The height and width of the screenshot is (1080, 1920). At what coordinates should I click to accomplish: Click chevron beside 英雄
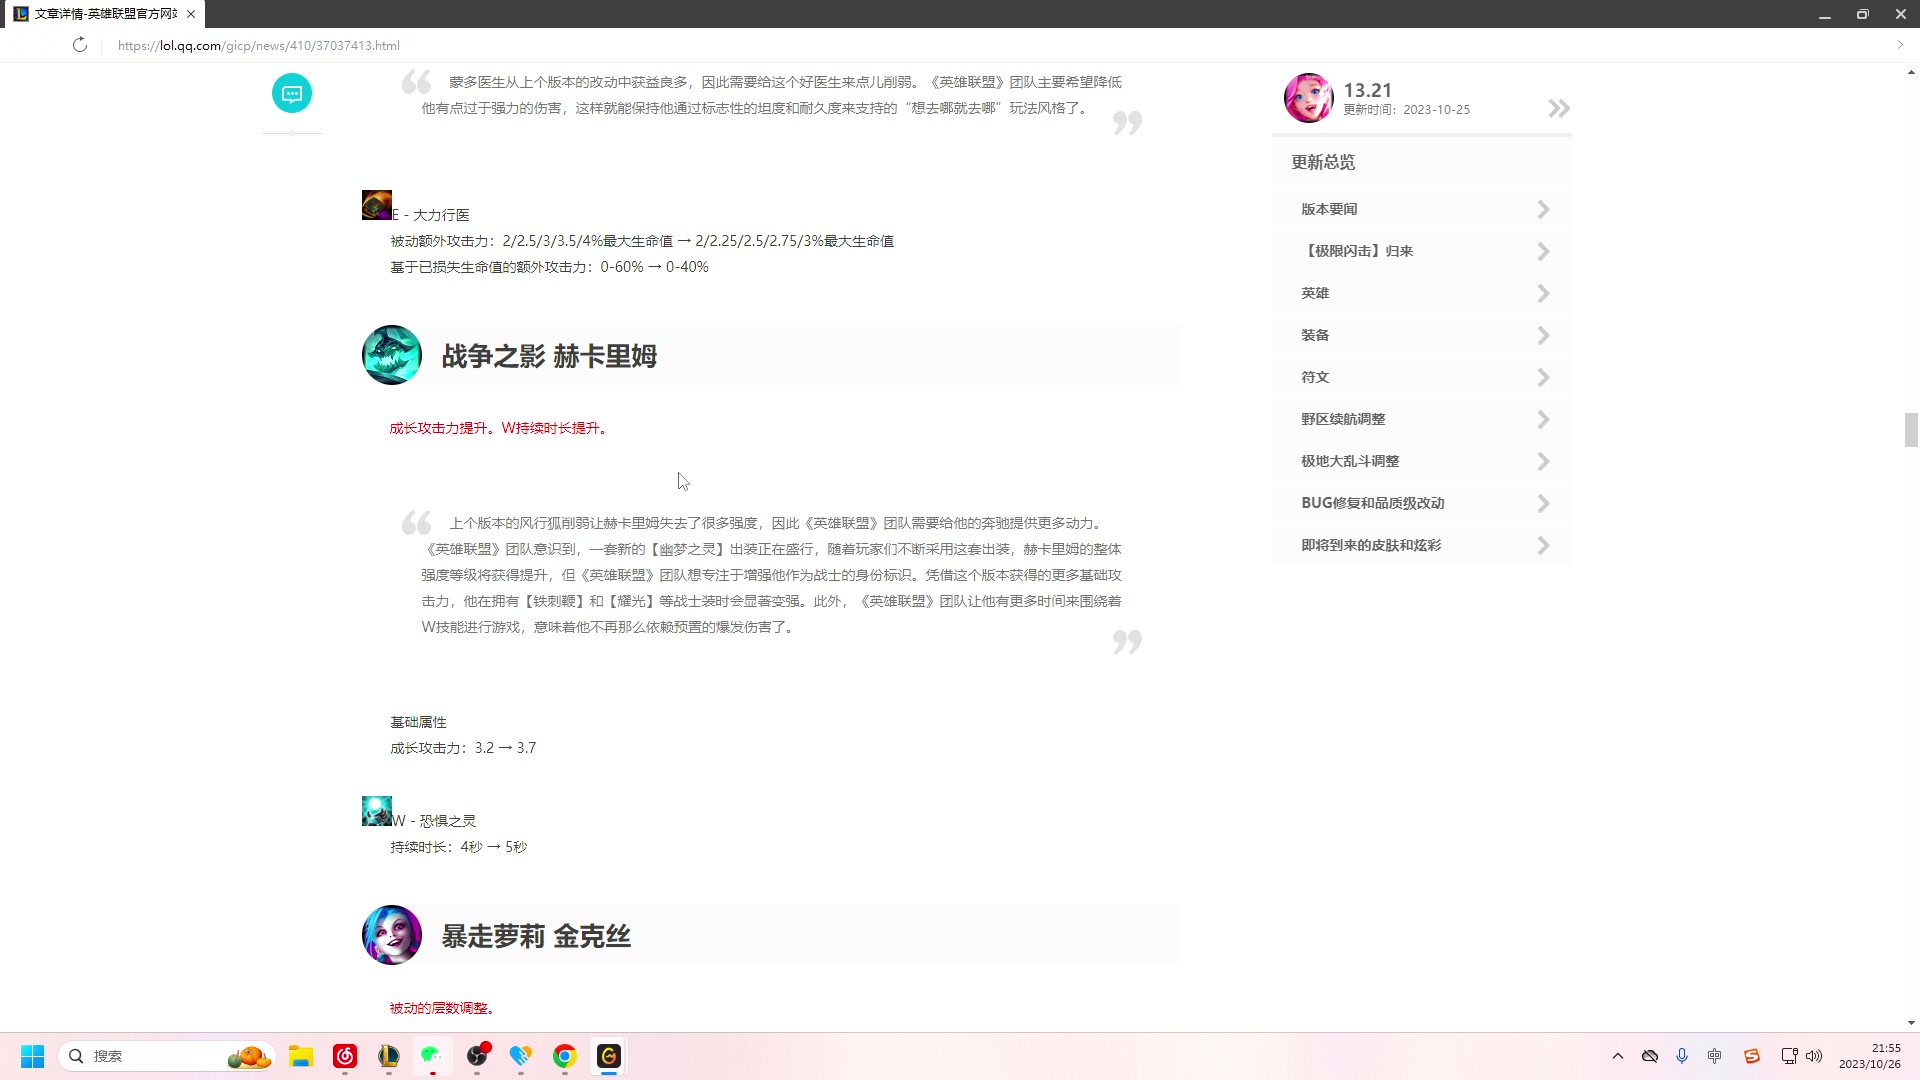point(1543,293)
